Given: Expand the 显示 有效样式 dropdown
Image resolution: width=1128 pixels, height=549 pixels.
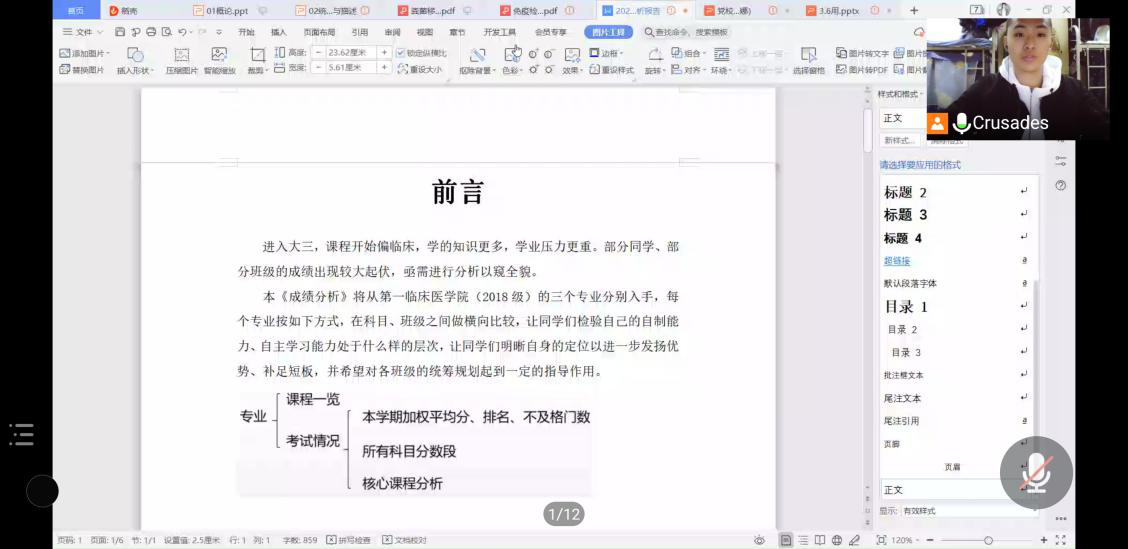Looking at the screenshot, I should tap(960, 511).
